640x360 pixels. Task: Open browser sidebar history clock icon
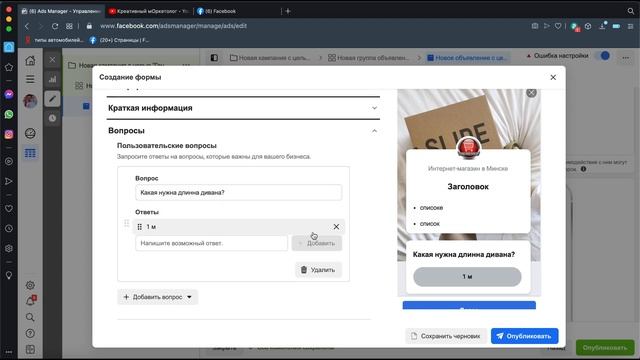(9, 228)
